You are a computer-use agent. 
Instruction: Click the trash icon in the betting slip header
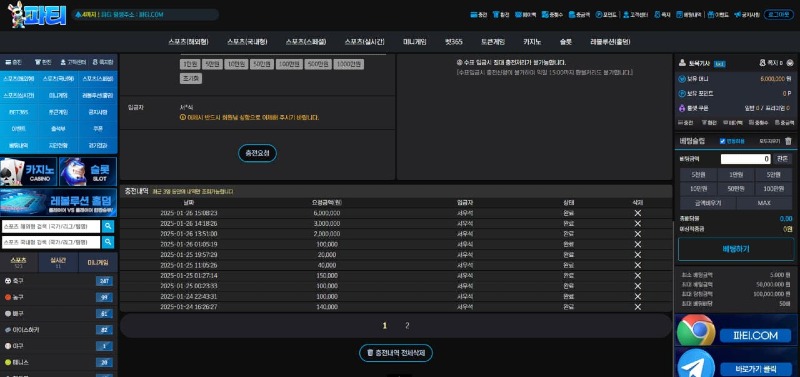coord(788,141)
